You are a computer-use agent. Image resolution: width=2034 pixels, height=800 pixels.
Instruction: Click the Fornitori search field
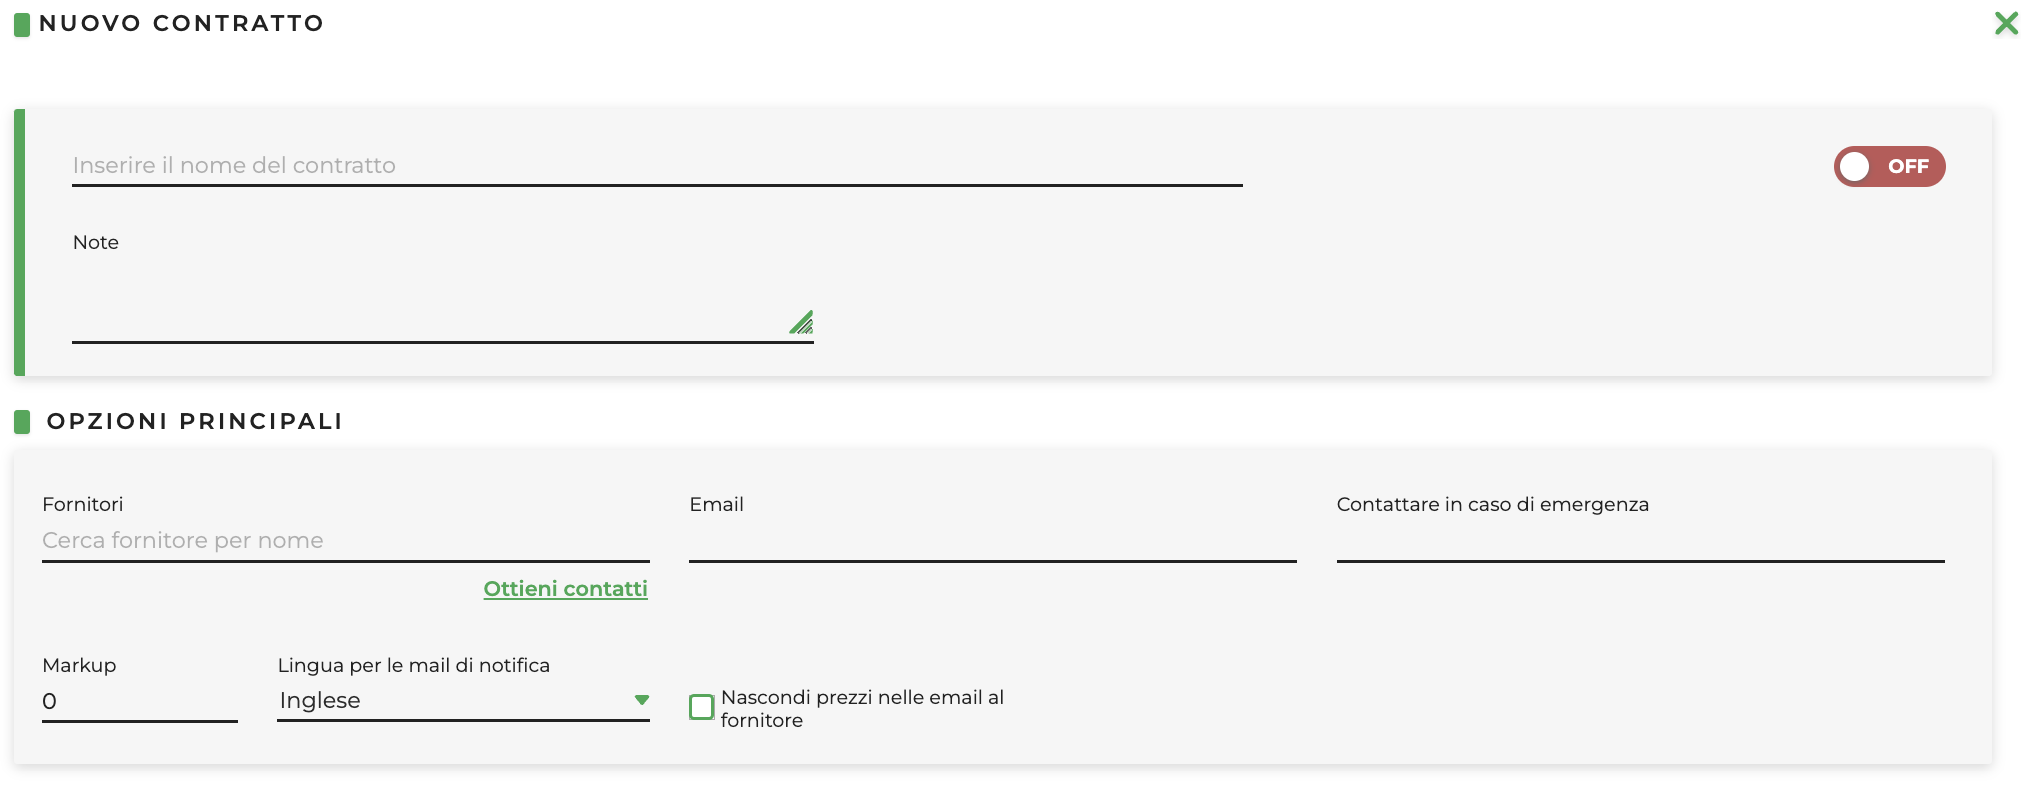click(345, 541)
